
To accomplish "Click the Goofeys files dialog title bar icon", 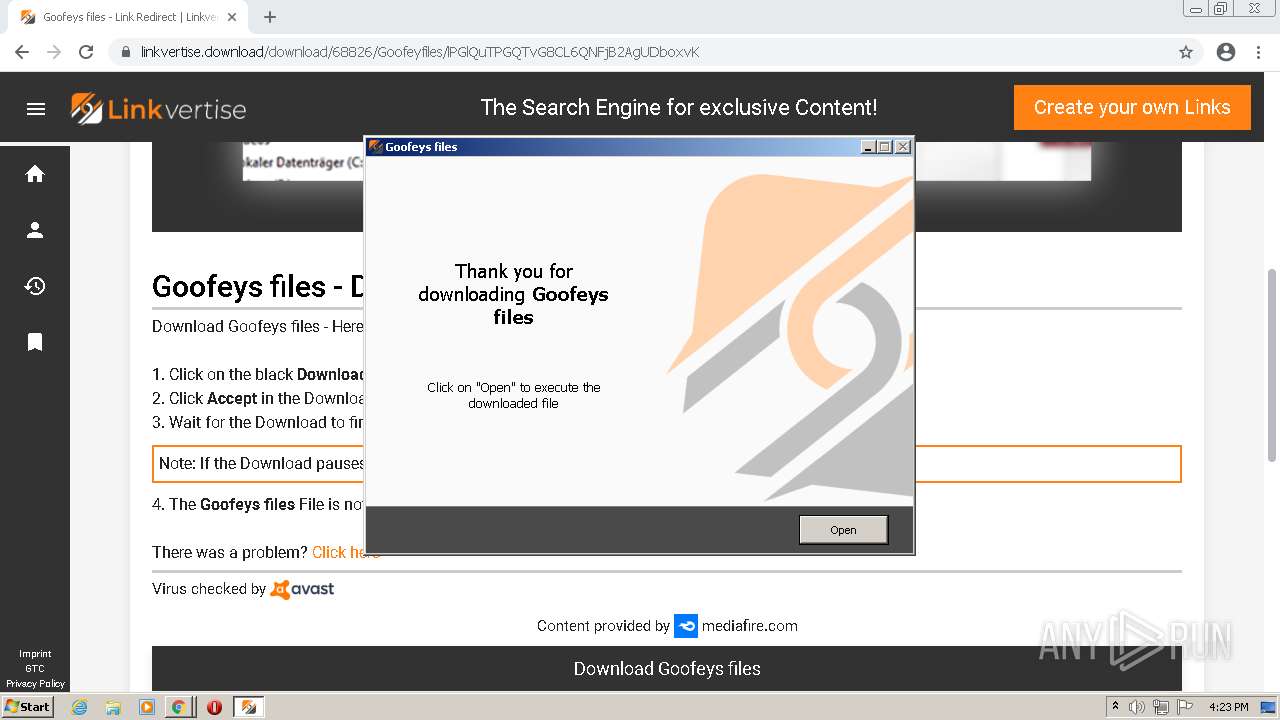I will coord(376,147).
